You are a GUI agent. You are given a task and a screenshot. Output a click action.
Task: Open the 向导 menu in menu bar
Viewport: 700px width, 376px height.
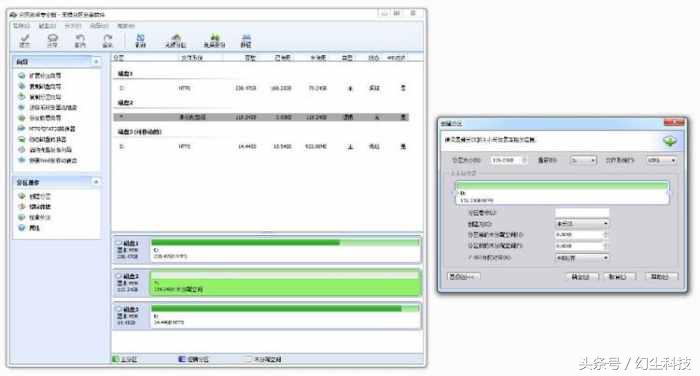[99, 26]
